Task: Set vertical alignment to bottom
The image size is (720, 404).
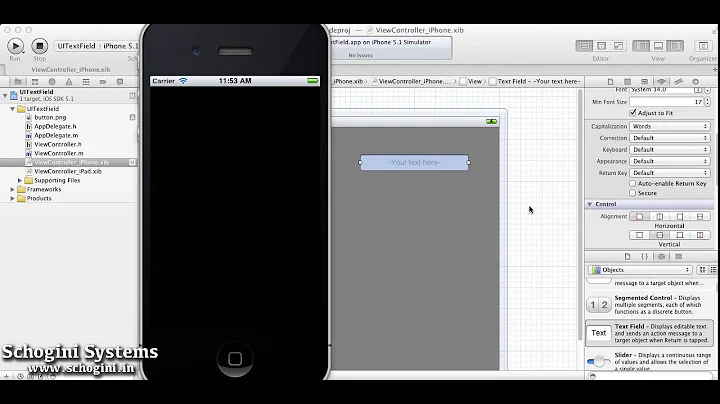Action: pos(680,235)
